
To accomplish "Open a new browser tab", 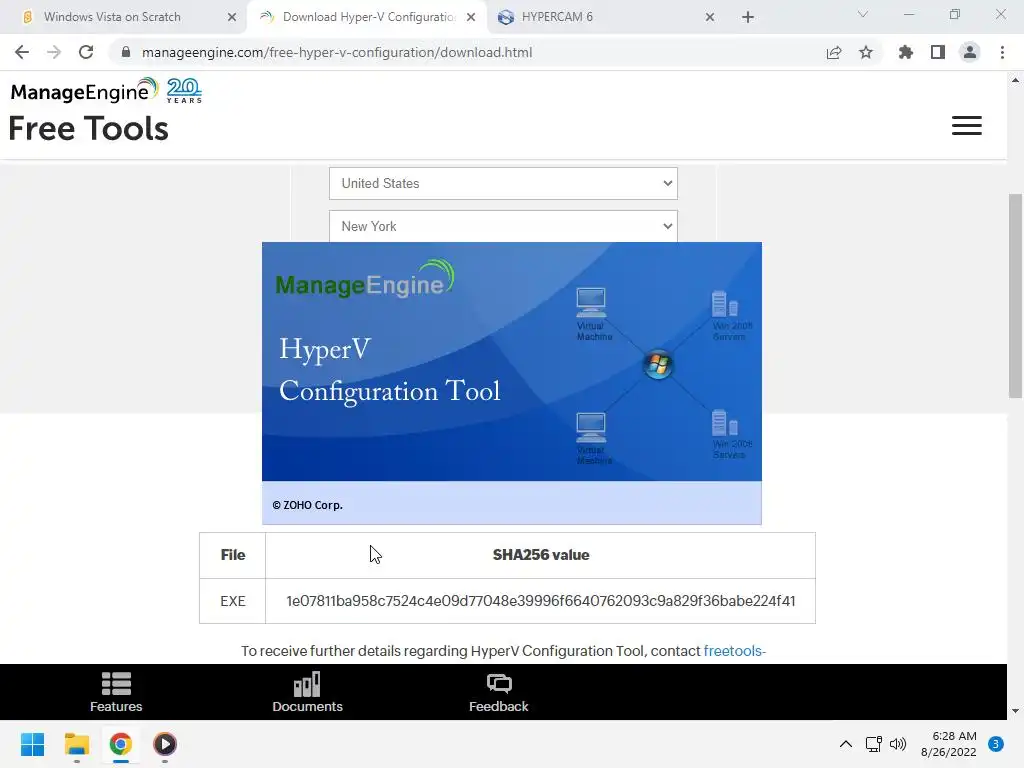I will pos(748,17).
